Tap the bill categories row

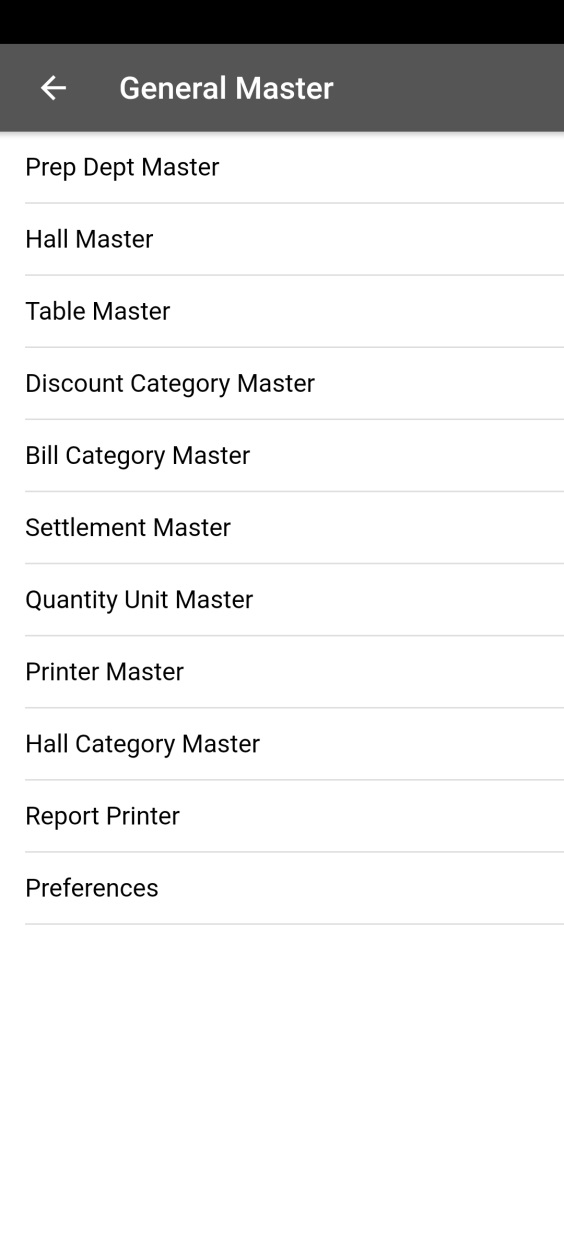point(282,455)
